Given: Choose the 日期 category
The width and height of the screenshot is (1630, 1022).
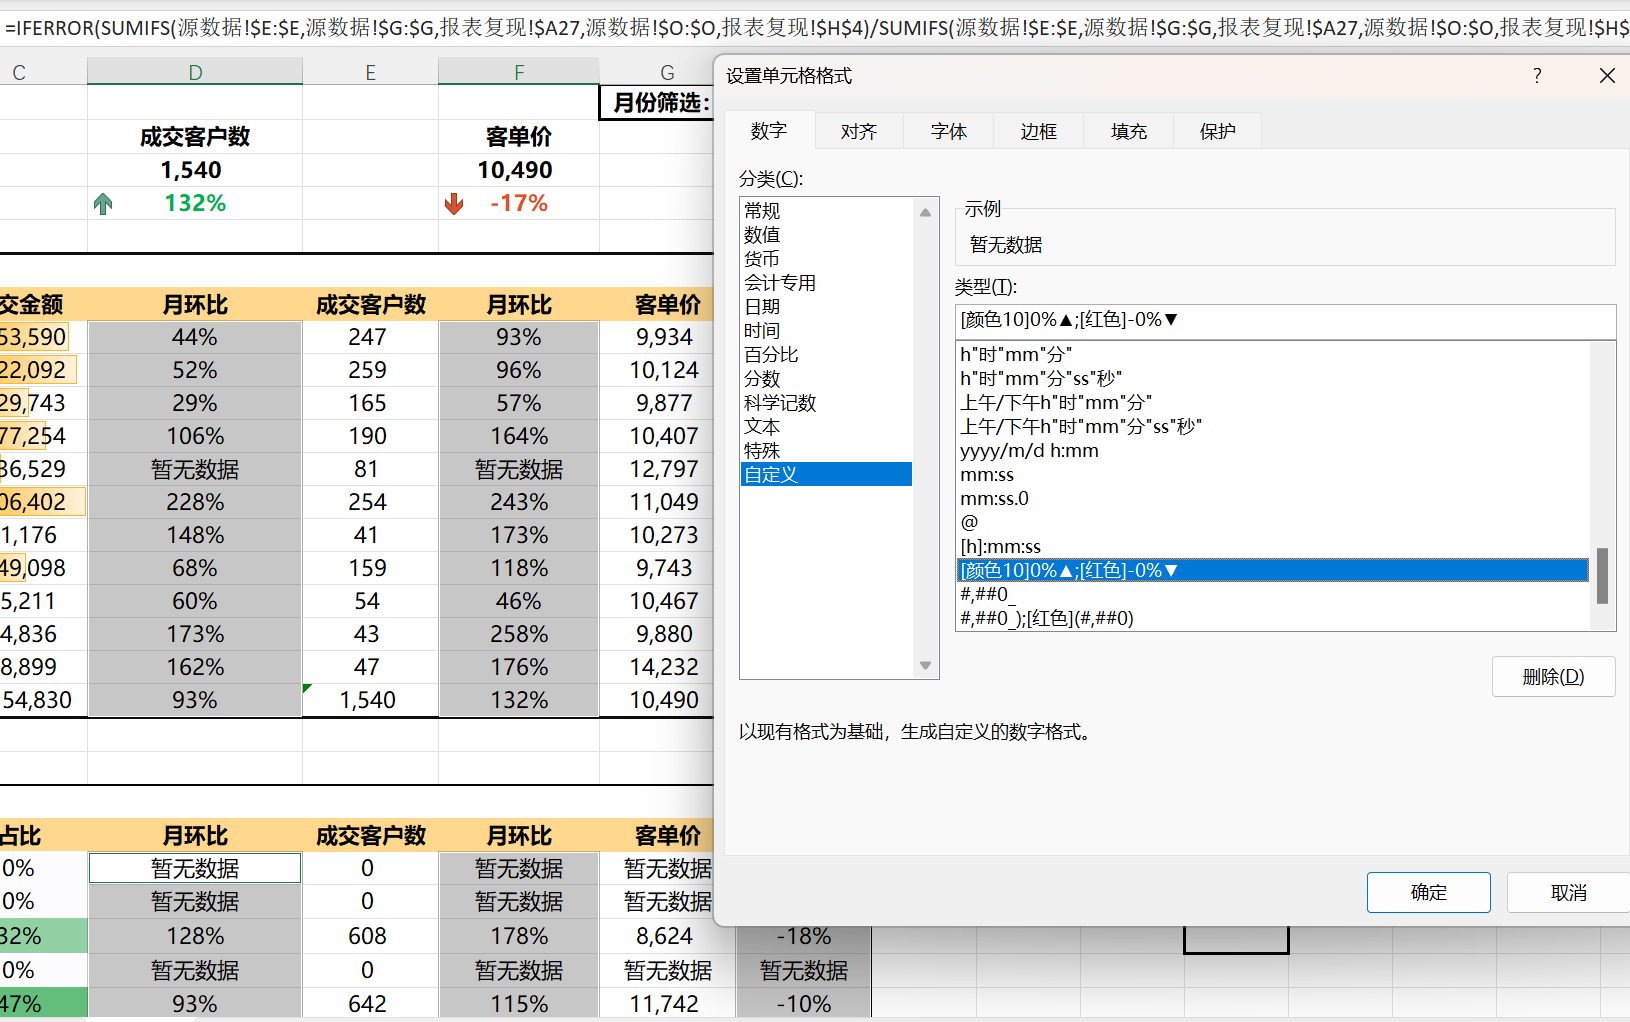Looking at the screenshot, I should 762,306.
